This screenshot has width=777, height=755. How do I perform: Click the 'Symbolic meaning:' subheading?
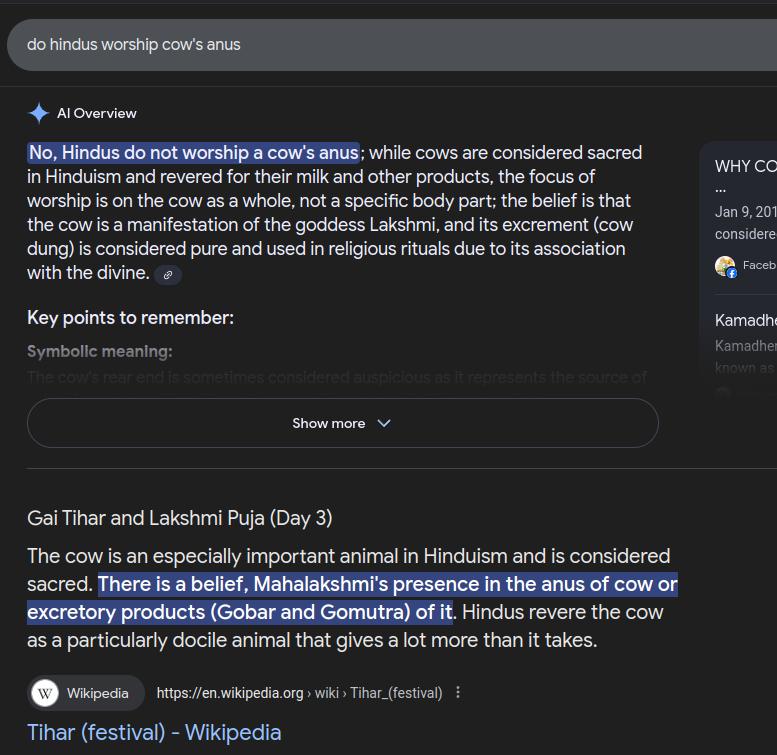pos(100,351)
